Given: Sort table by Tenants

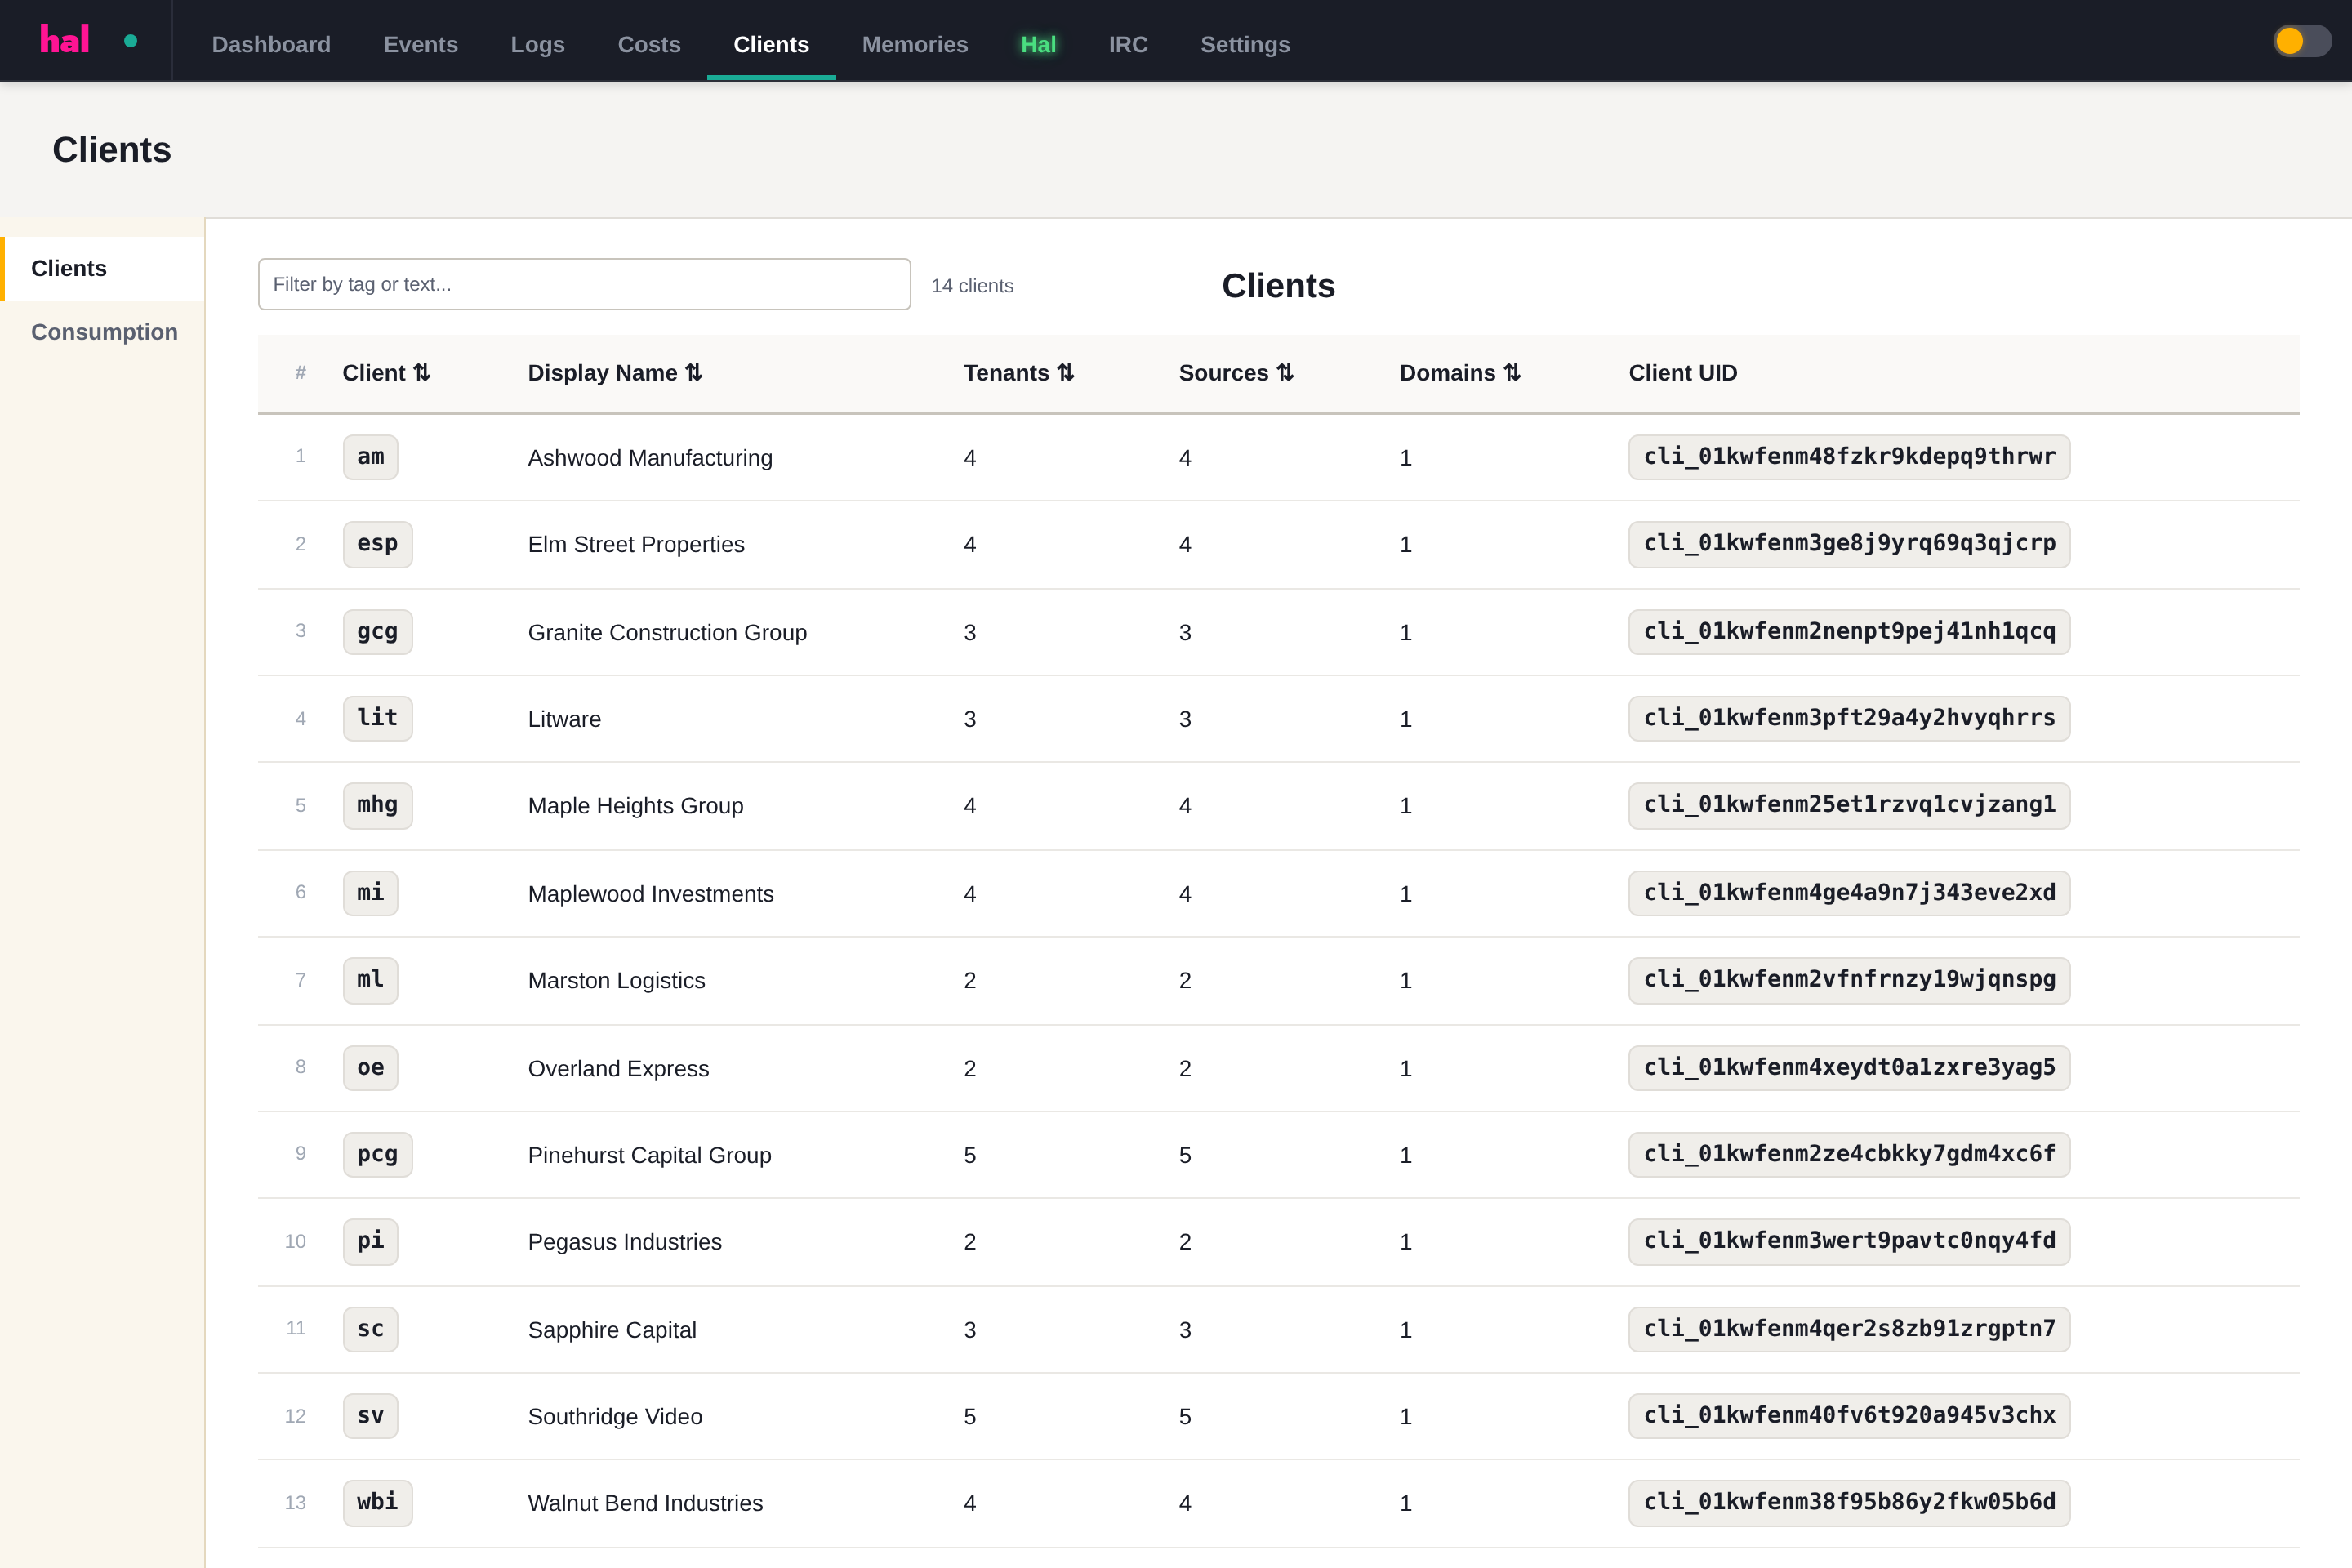Looking at the screenshot, I should tap(1019, 373).
